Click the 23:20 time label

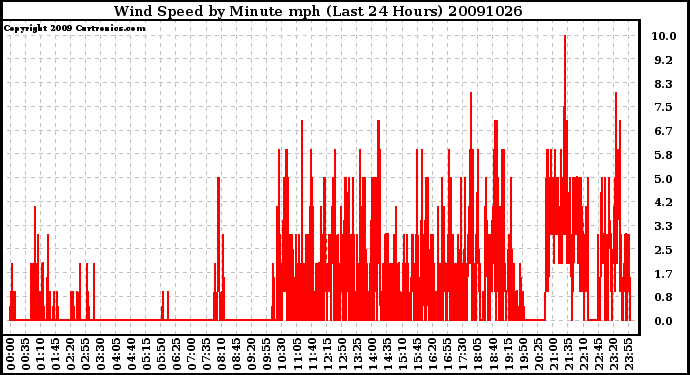click(613, 354)
